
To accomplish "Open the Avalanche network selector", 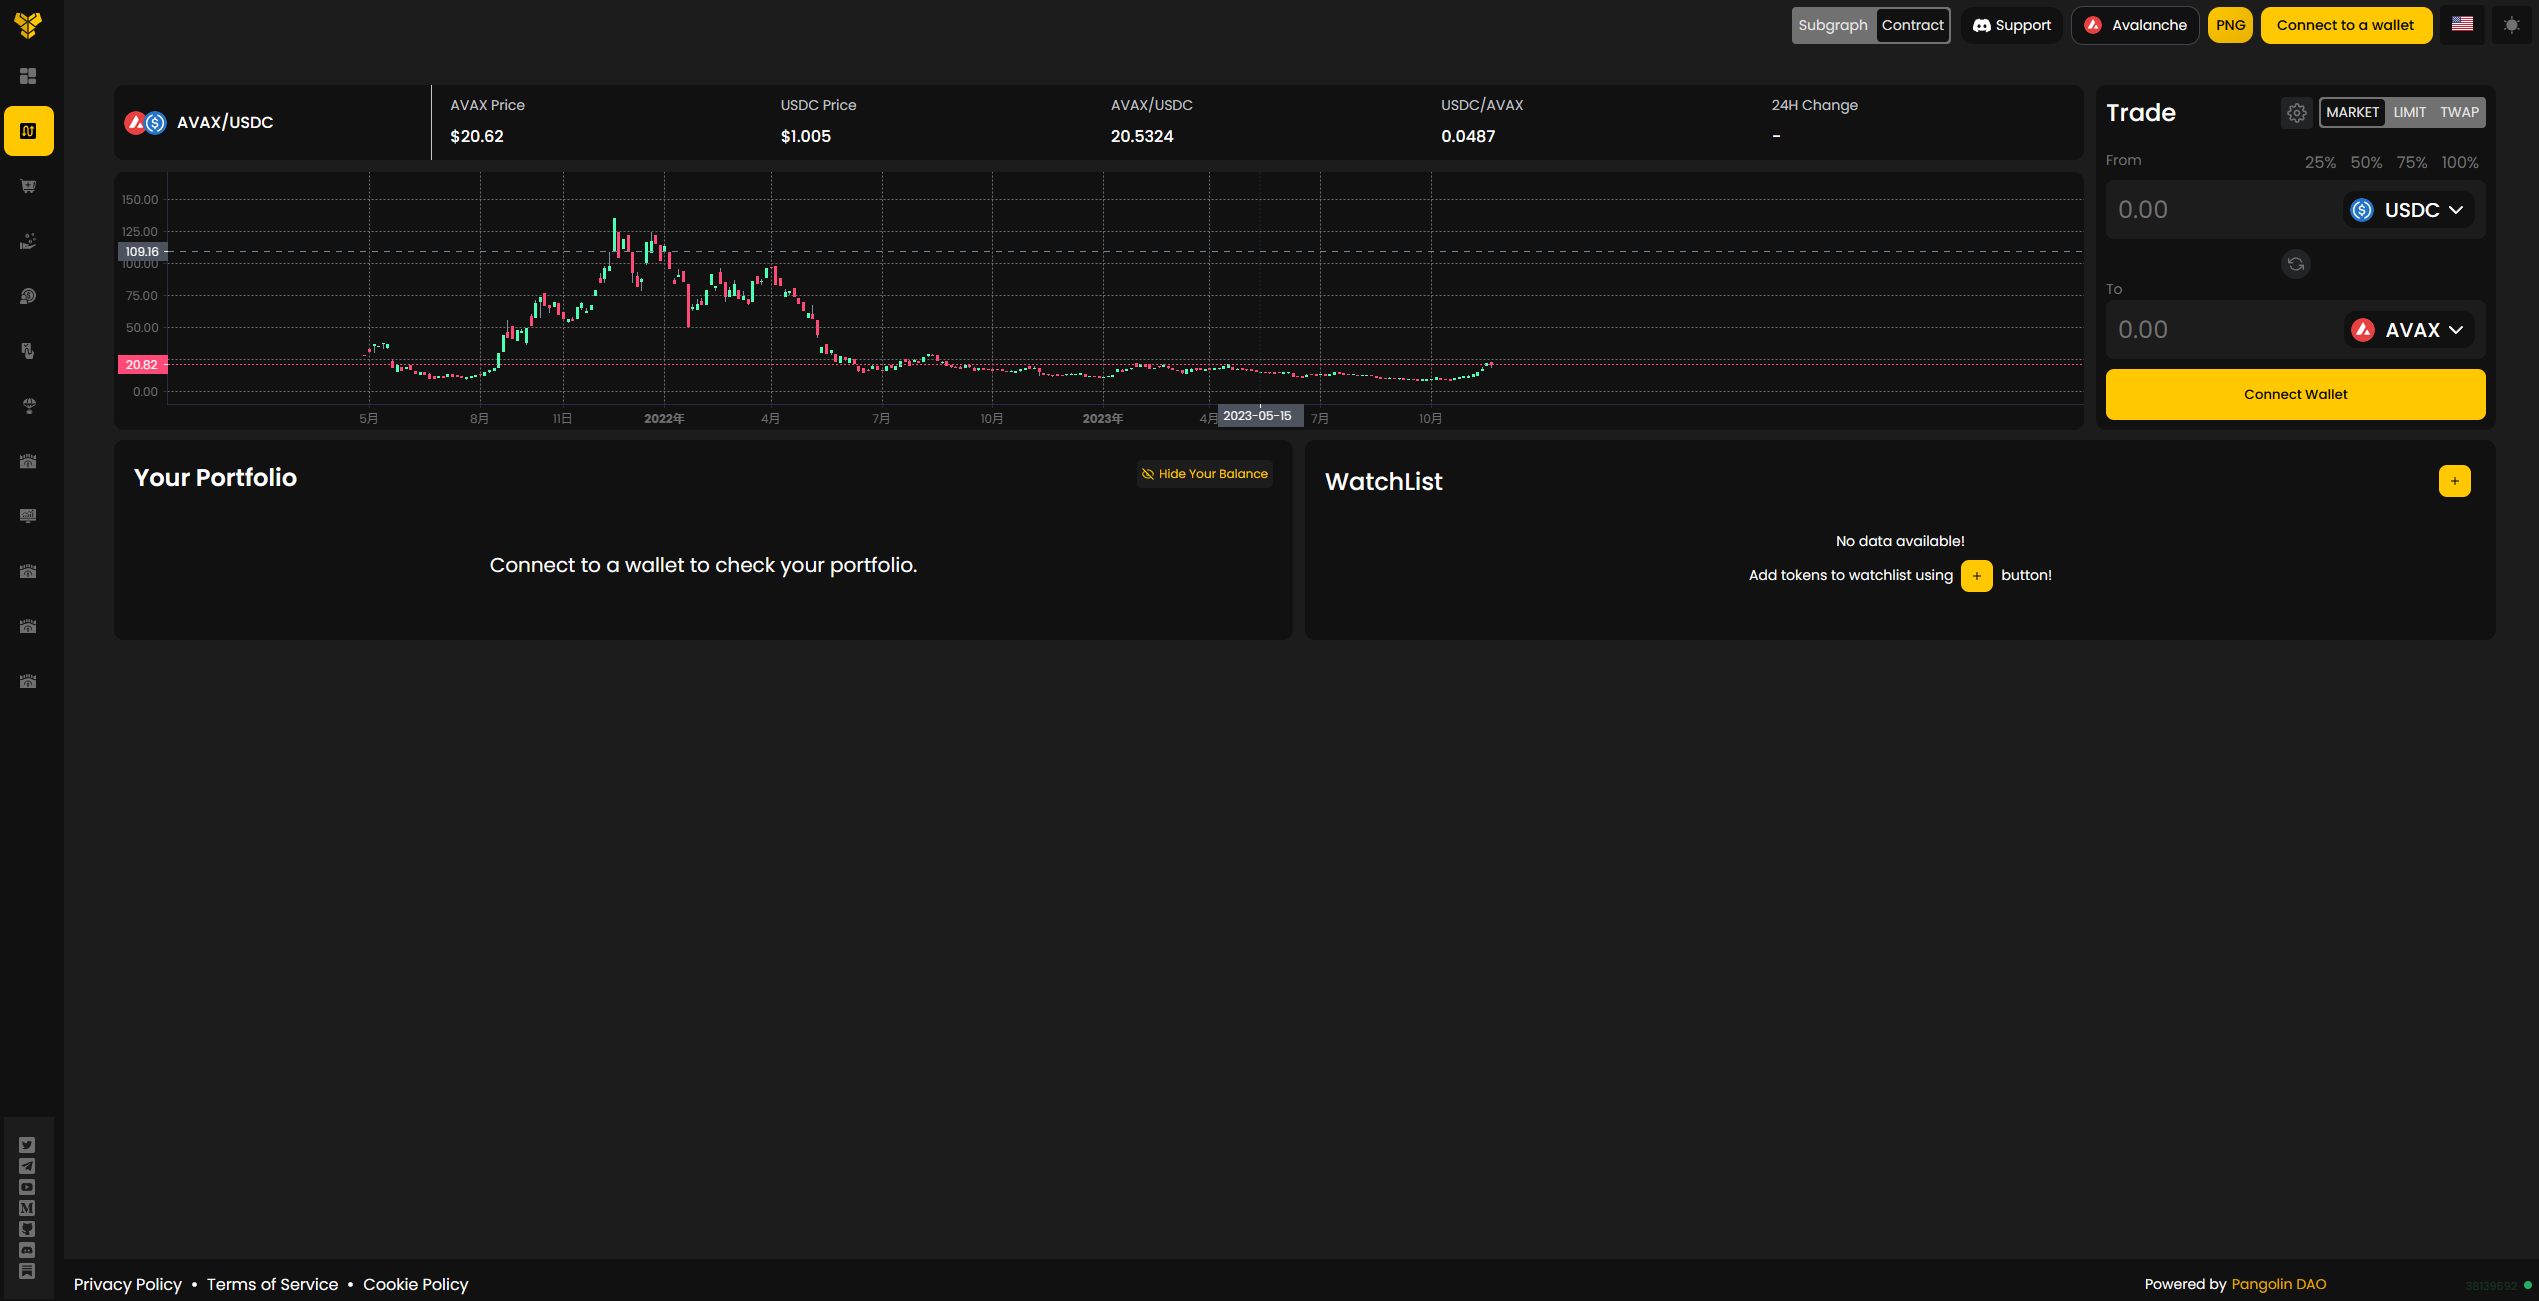I will coord(2135,25).
